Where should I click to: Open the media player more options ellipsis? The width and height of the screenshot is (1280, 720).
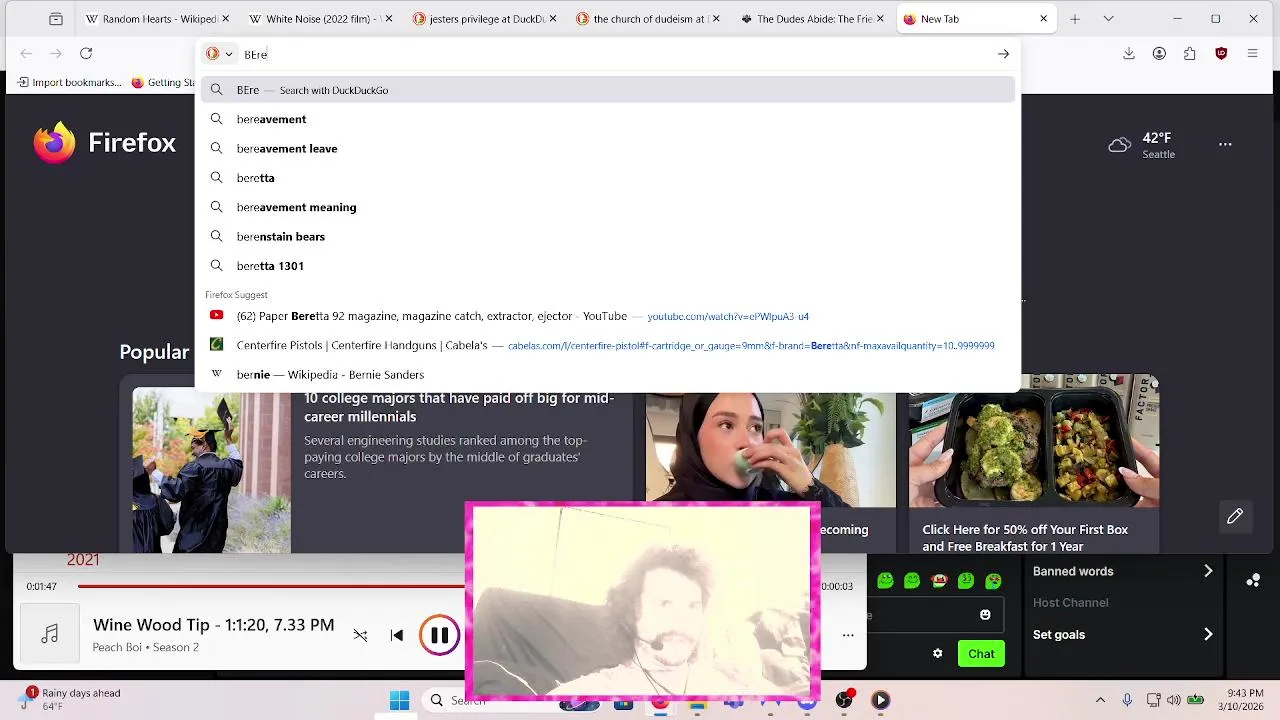pyautogui.click(x=848, y=635)
